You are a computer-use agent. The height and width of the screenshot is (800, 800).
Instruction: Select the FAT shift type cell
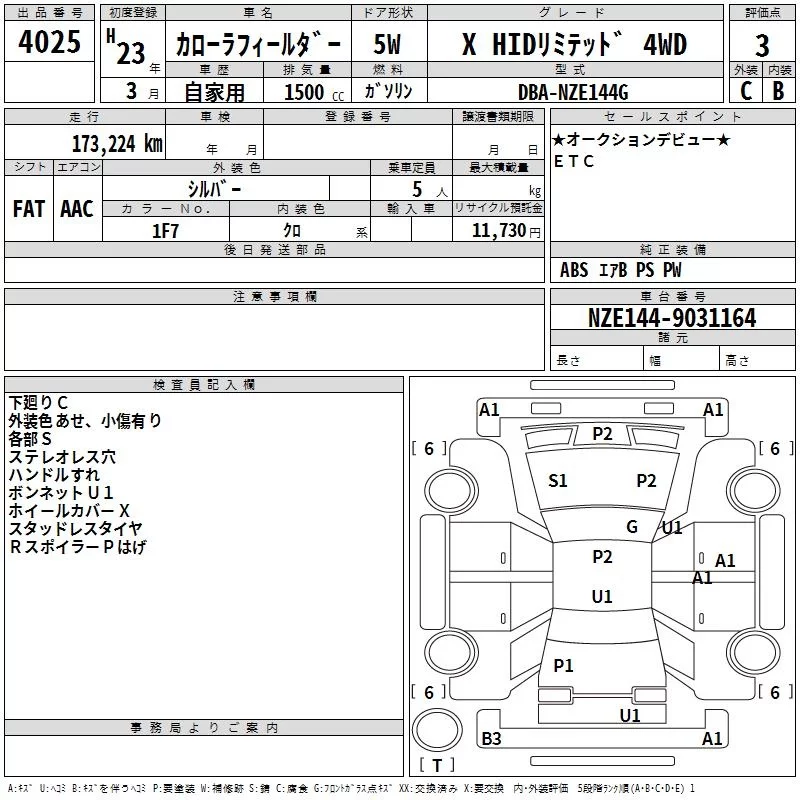click(29, 208)
